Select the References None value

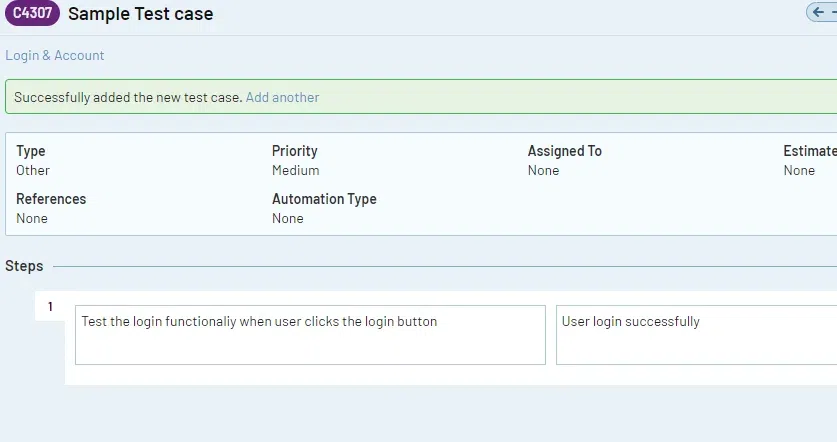click(32, 218)
